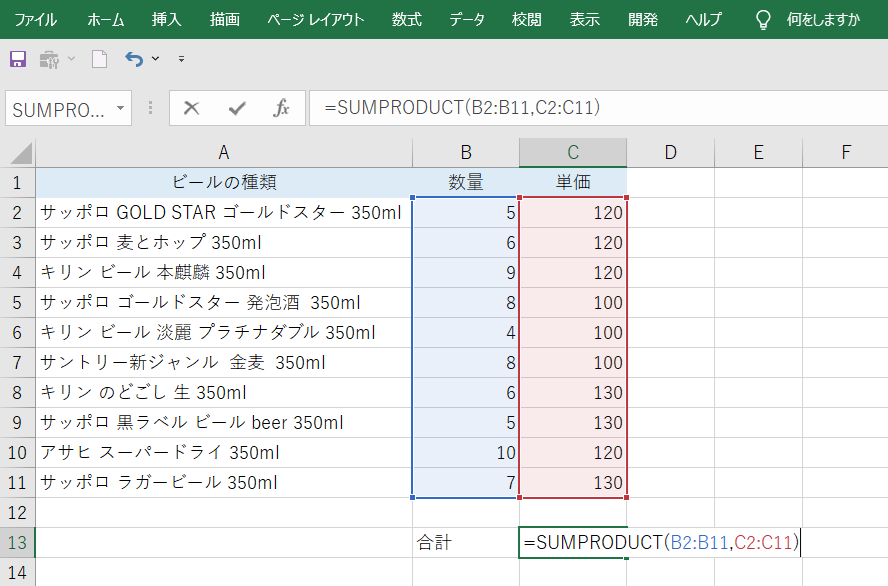Open the ファイル menu
This screenshot has height=586, width=888.
36,19
